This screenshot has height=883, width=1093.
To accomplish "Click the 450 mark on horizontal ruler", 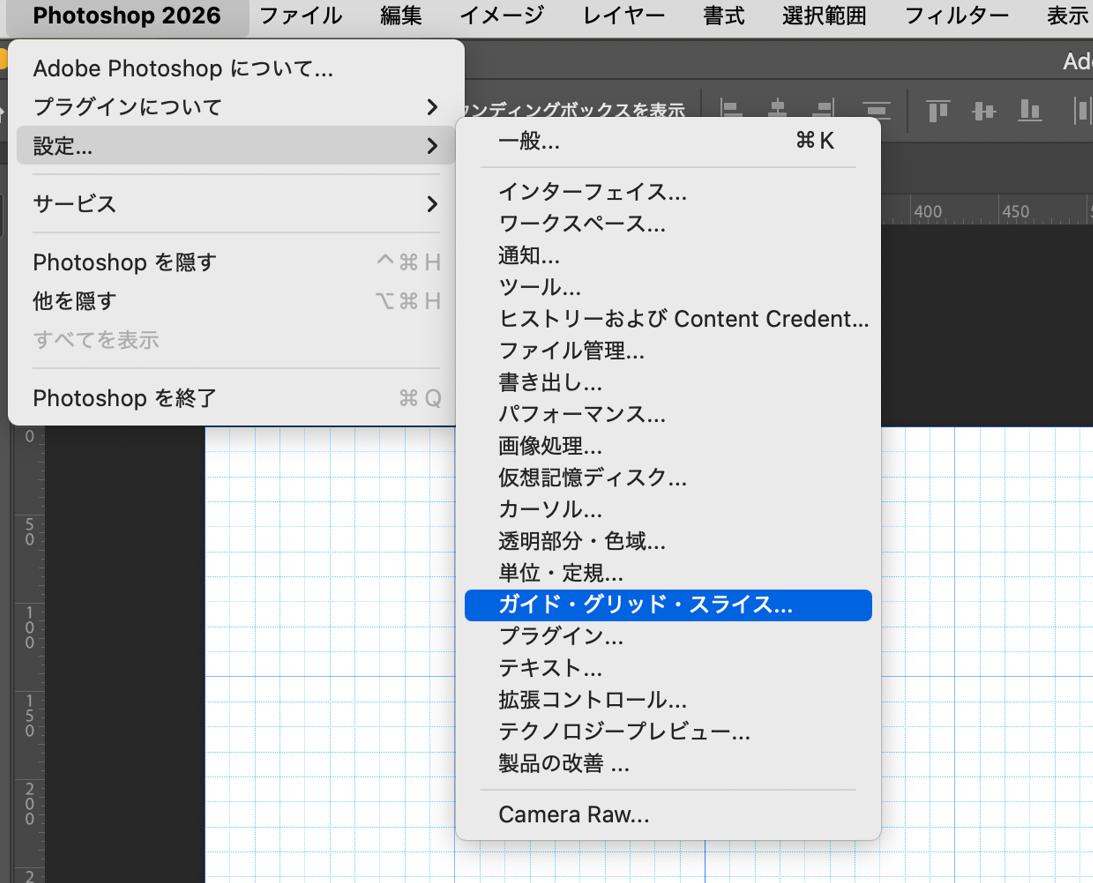I will 1016,211.
